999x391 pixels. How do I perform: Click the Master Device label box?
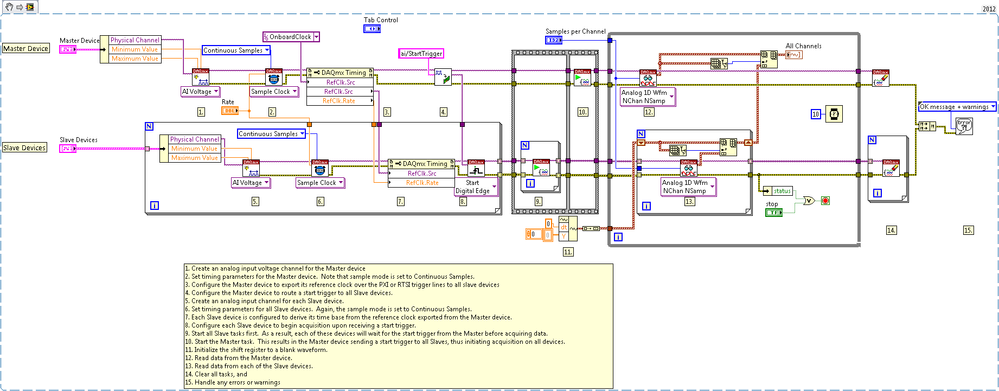26,48
